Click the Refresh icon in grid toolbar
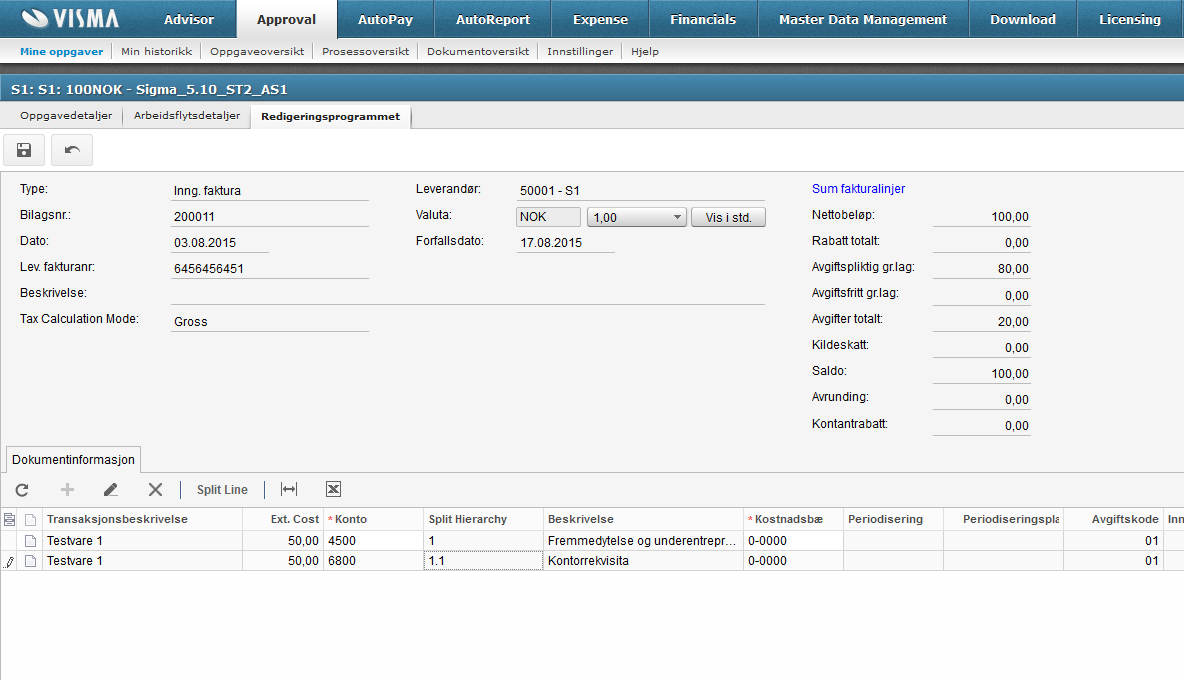 (22, 490)
